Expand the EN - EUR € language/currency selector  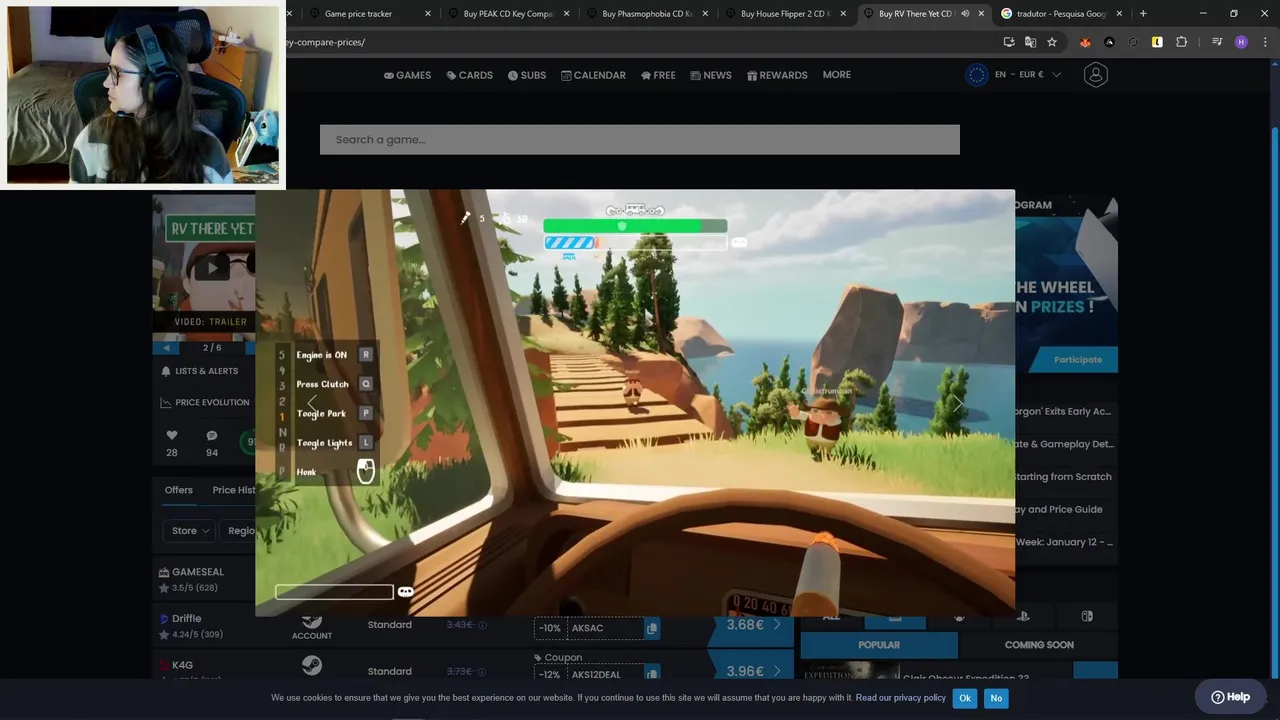(1014, 75)
